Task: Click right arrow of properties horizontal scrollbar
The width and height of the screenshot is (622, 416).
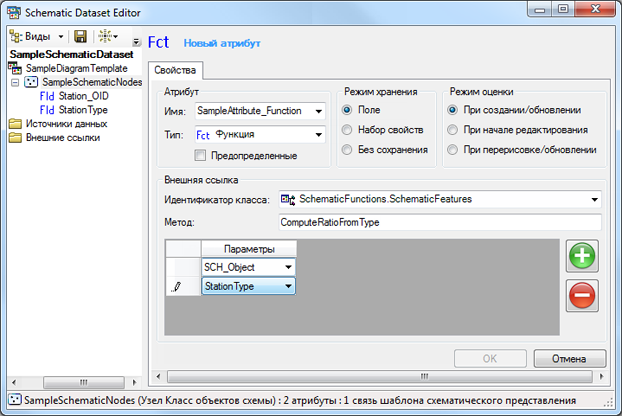Action: 601,376
